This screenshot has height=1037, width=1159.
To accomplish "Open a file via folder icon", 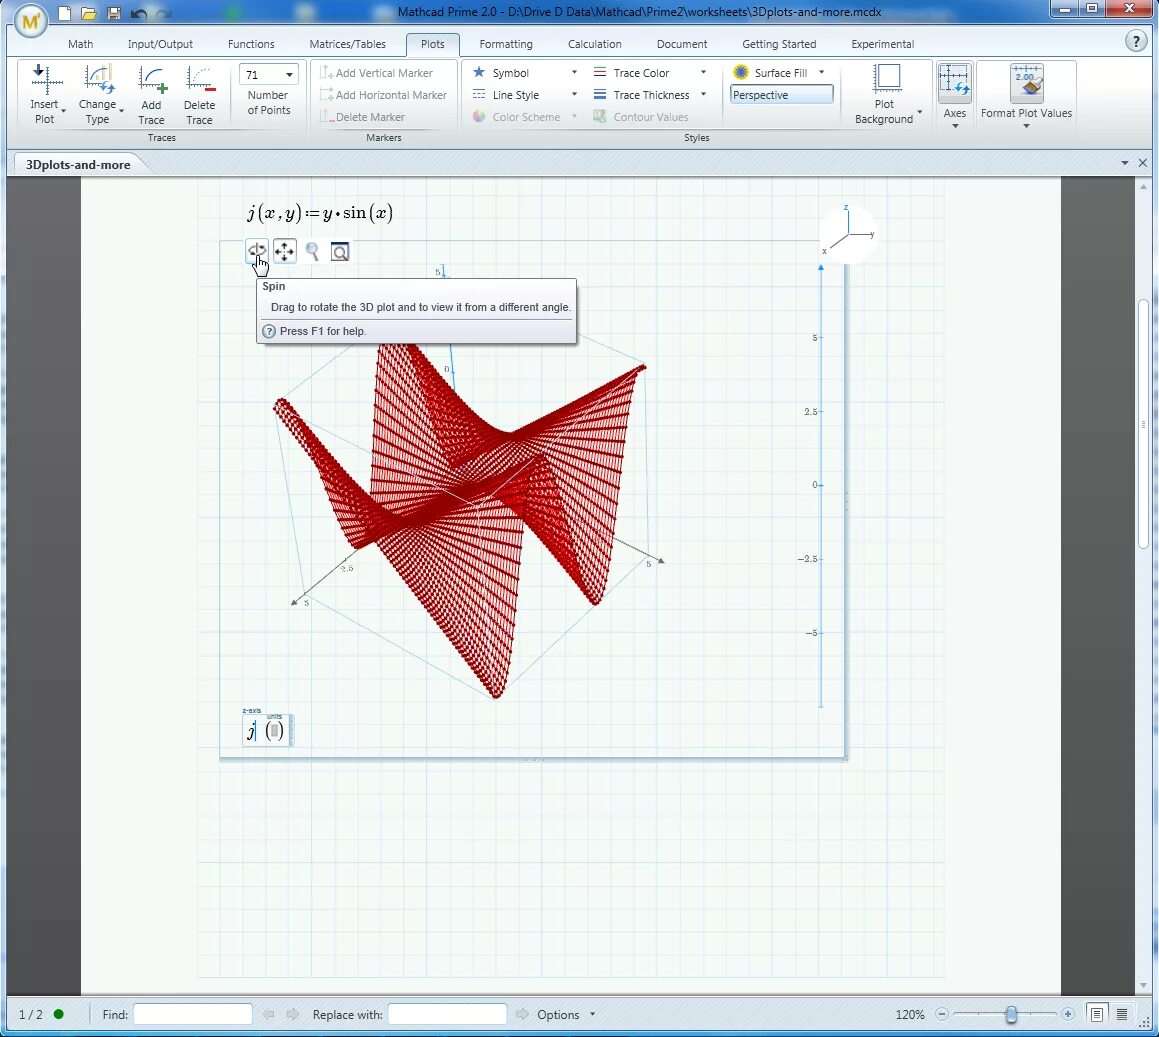I will tap(89, 13).
